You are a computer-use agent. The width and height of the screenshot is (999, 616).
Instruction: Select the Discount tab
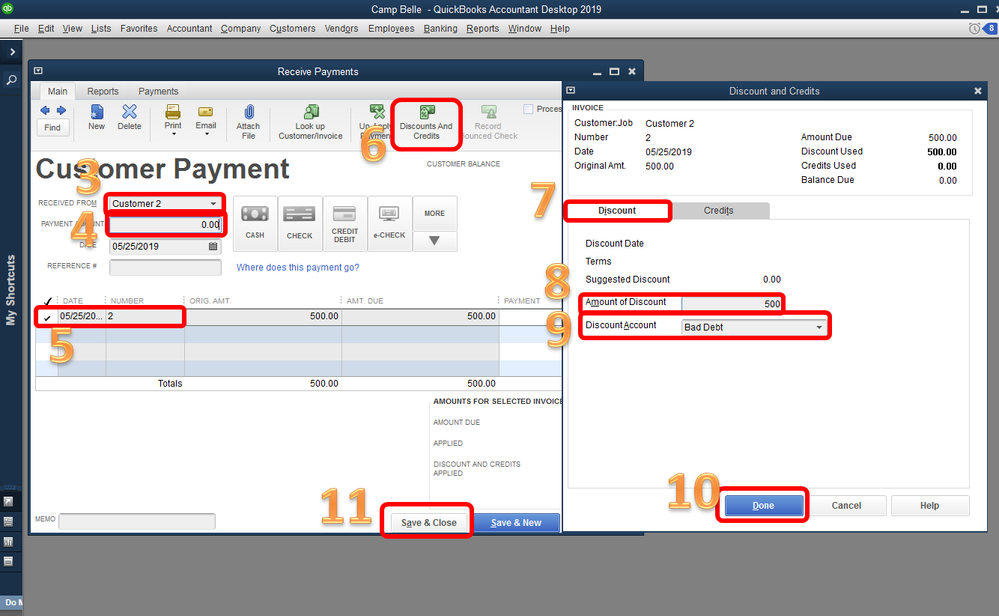click(x=617, y=211)
